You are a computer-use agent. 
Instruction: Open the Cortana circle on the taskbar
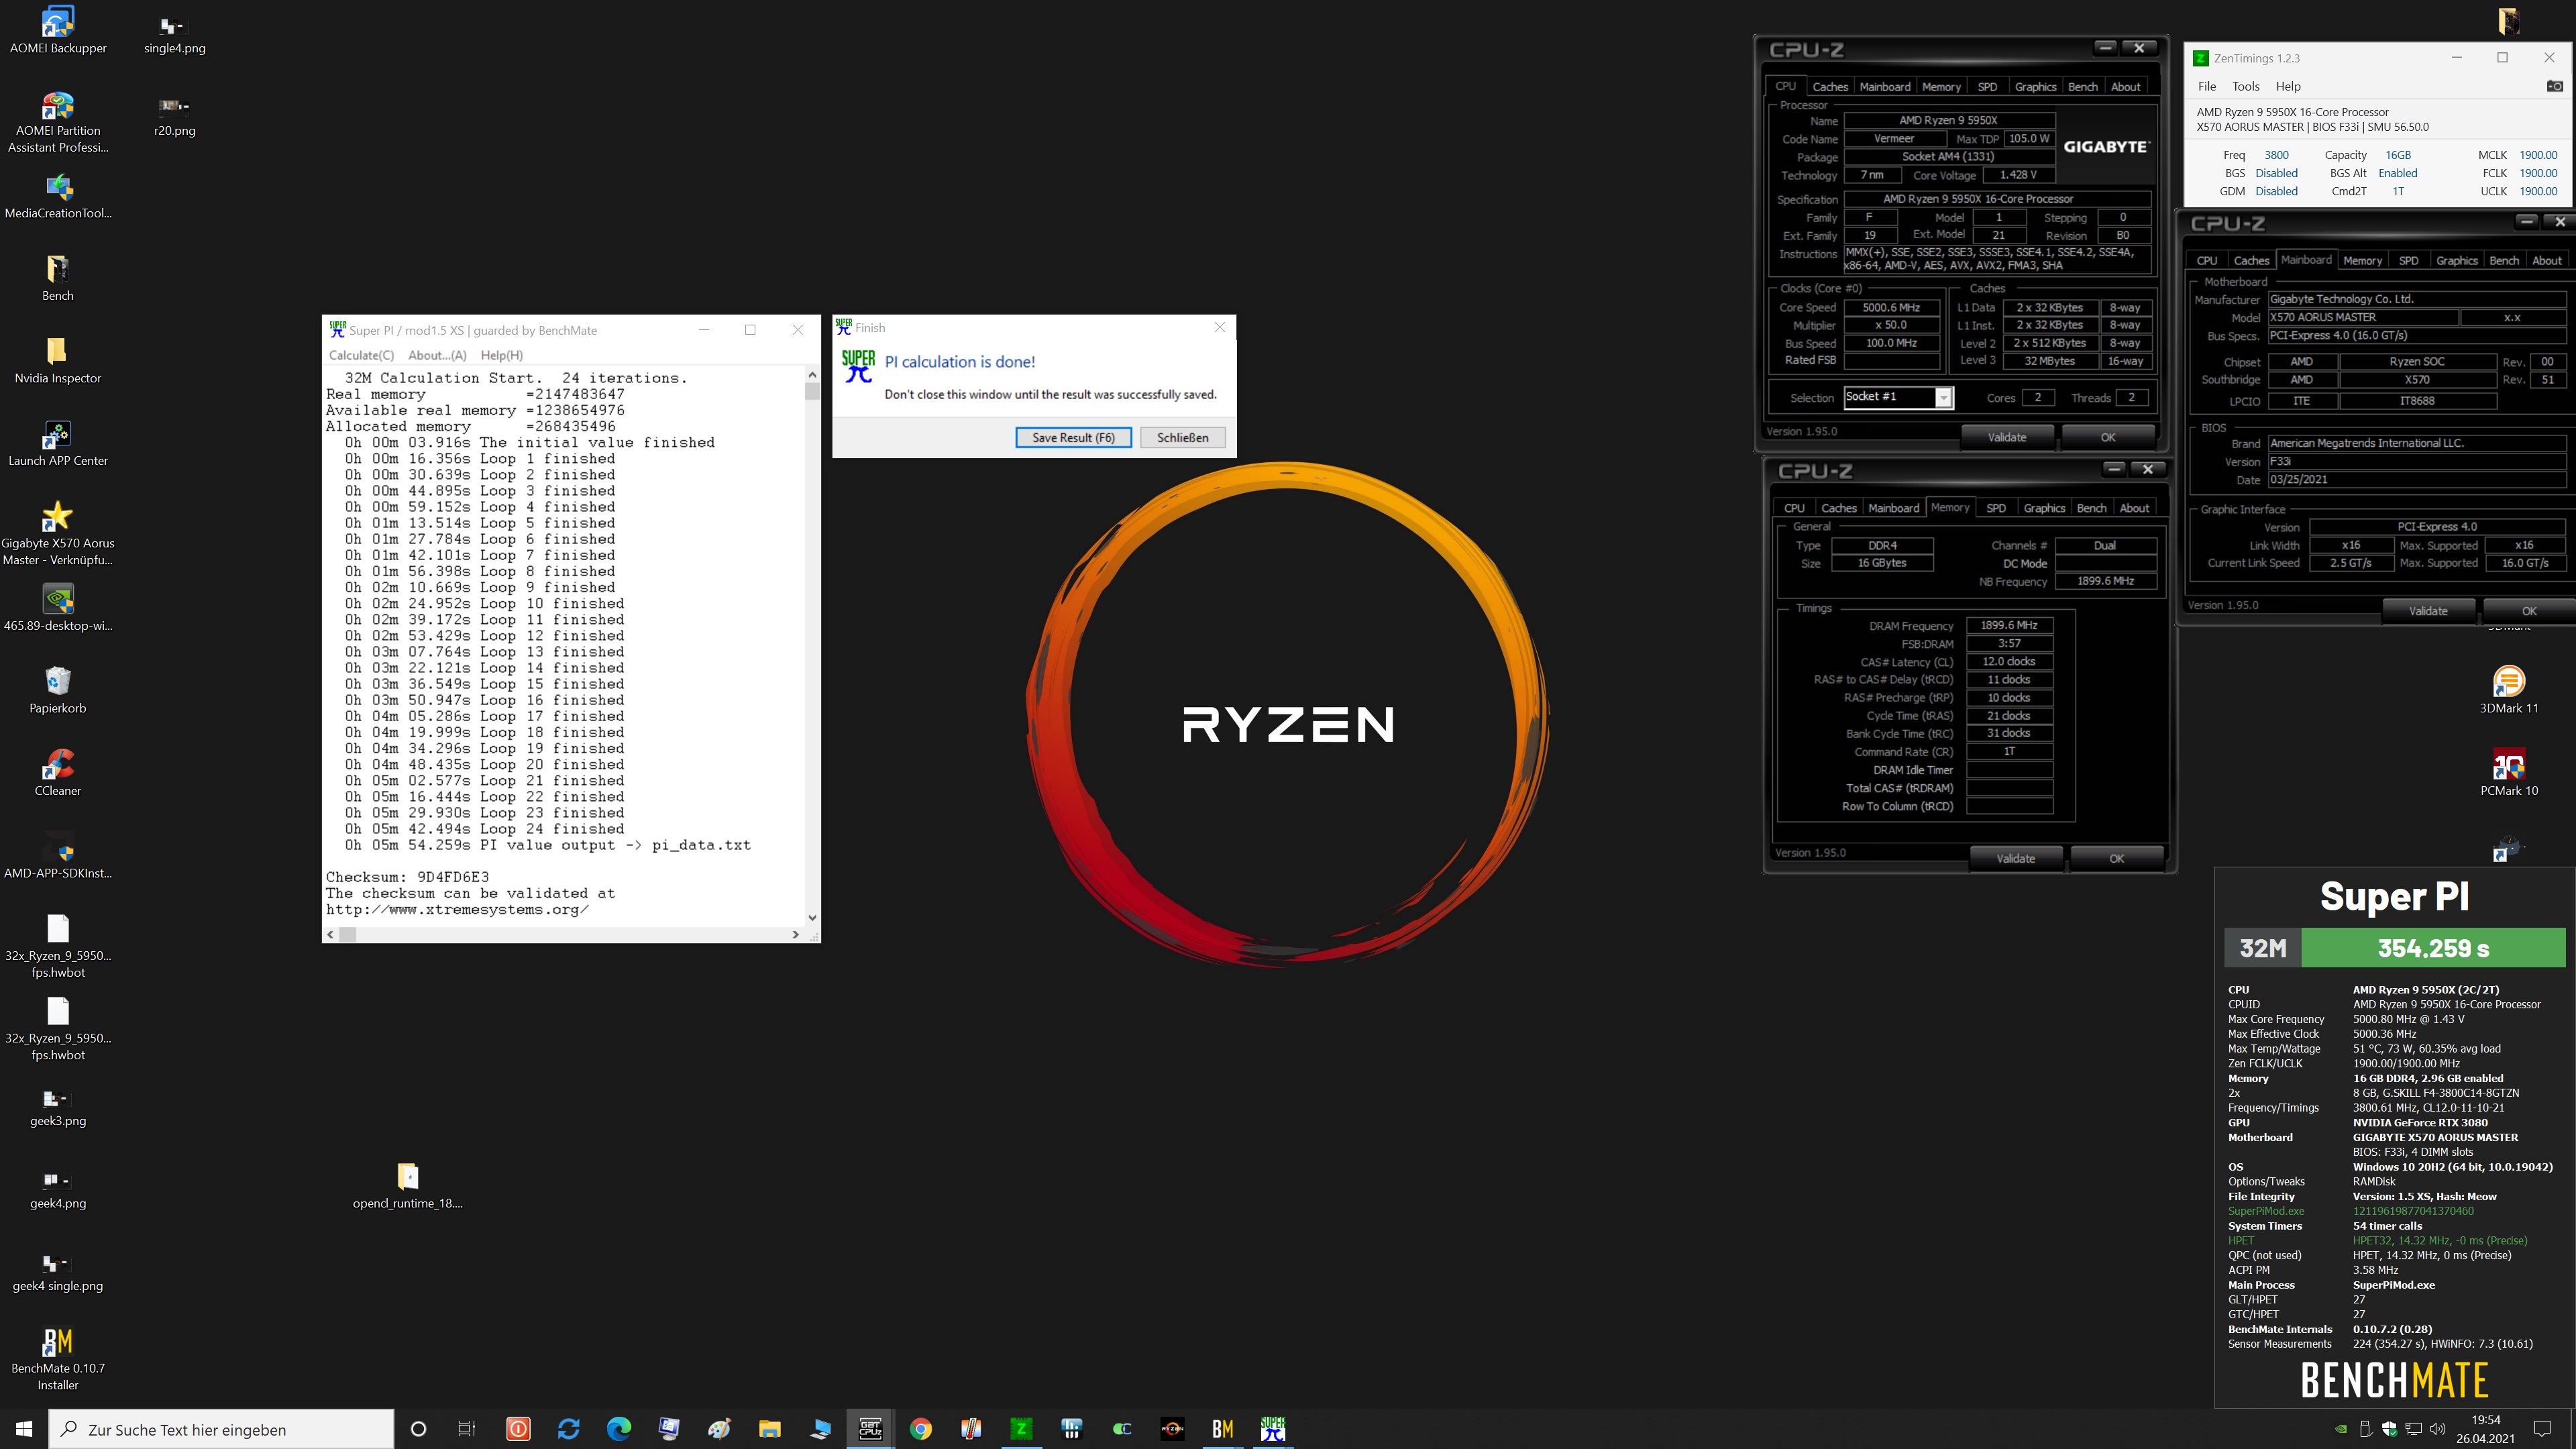click(x=418, y=1429)
